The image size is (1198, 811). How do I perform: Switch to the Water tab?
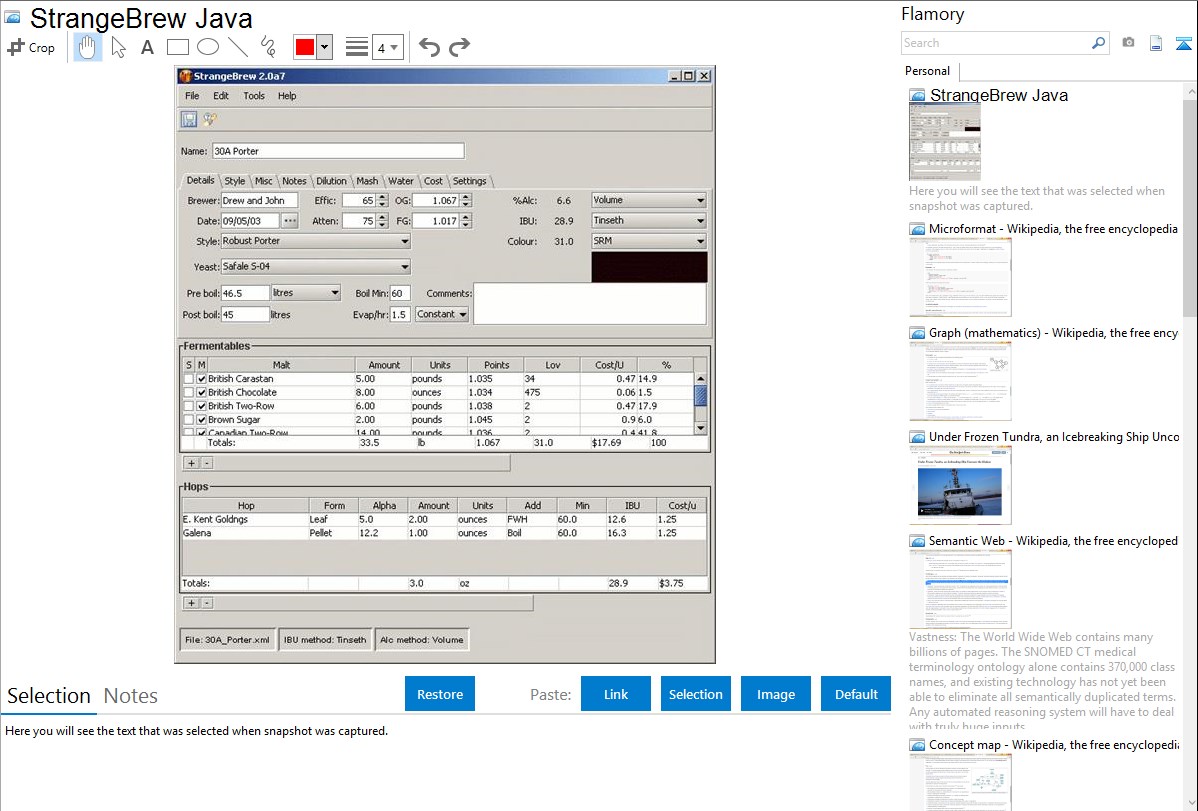[400, 181]
